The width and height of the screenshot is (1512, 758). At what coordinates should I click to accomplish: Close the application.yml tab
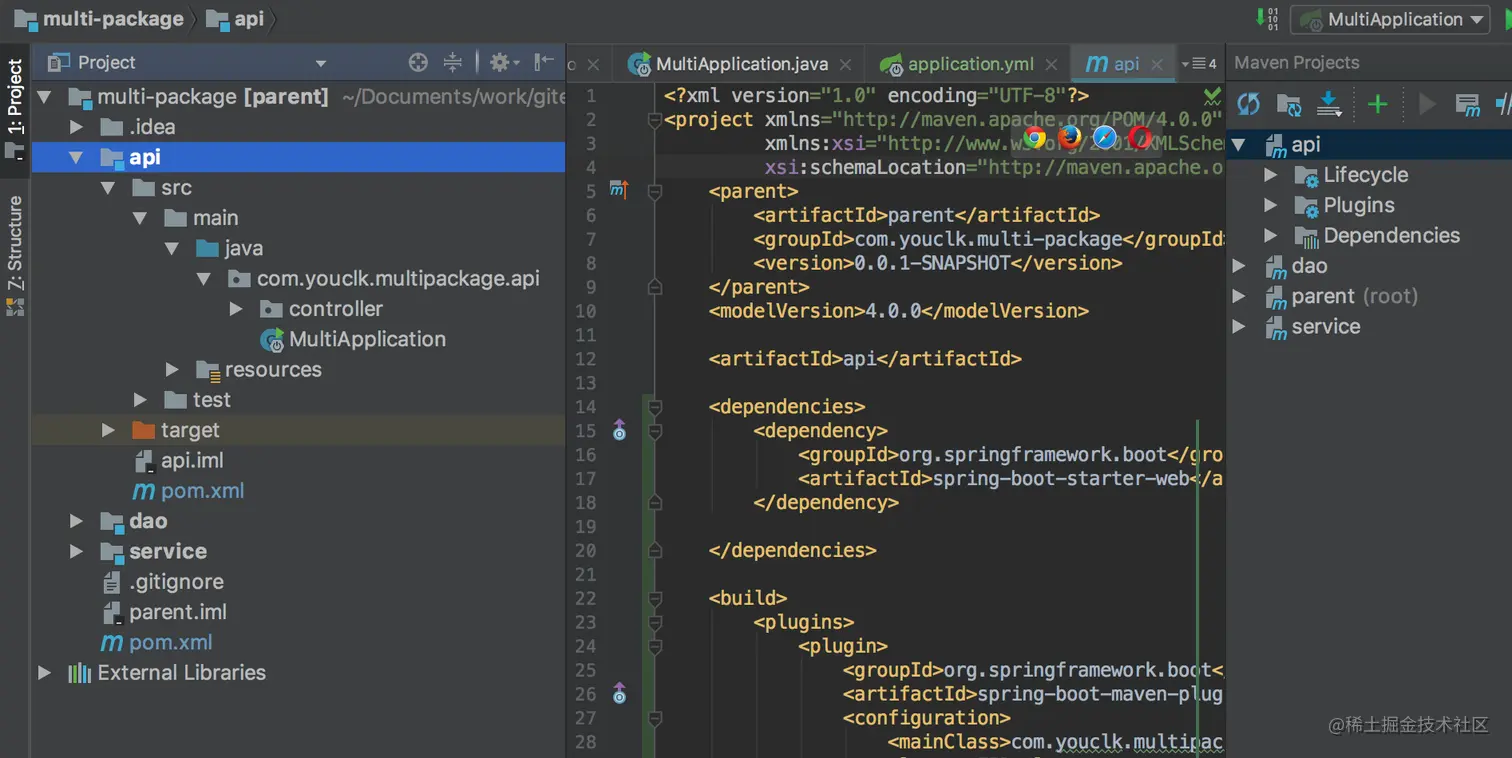click(1051, 64)
